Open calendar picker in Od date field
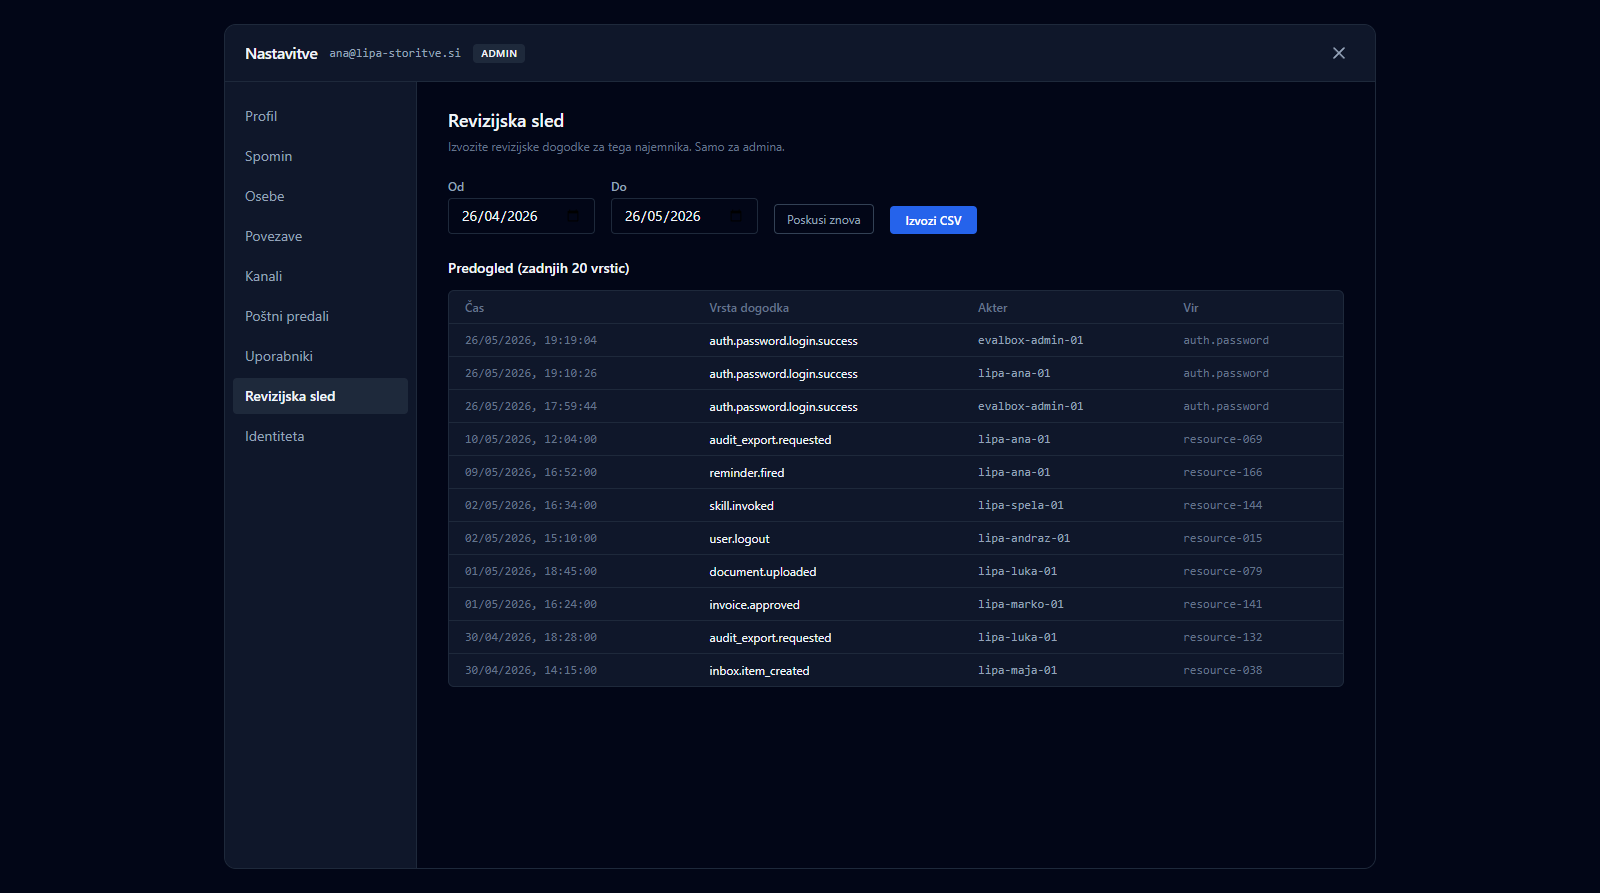 pyautogui.click(x=573, y=216)
